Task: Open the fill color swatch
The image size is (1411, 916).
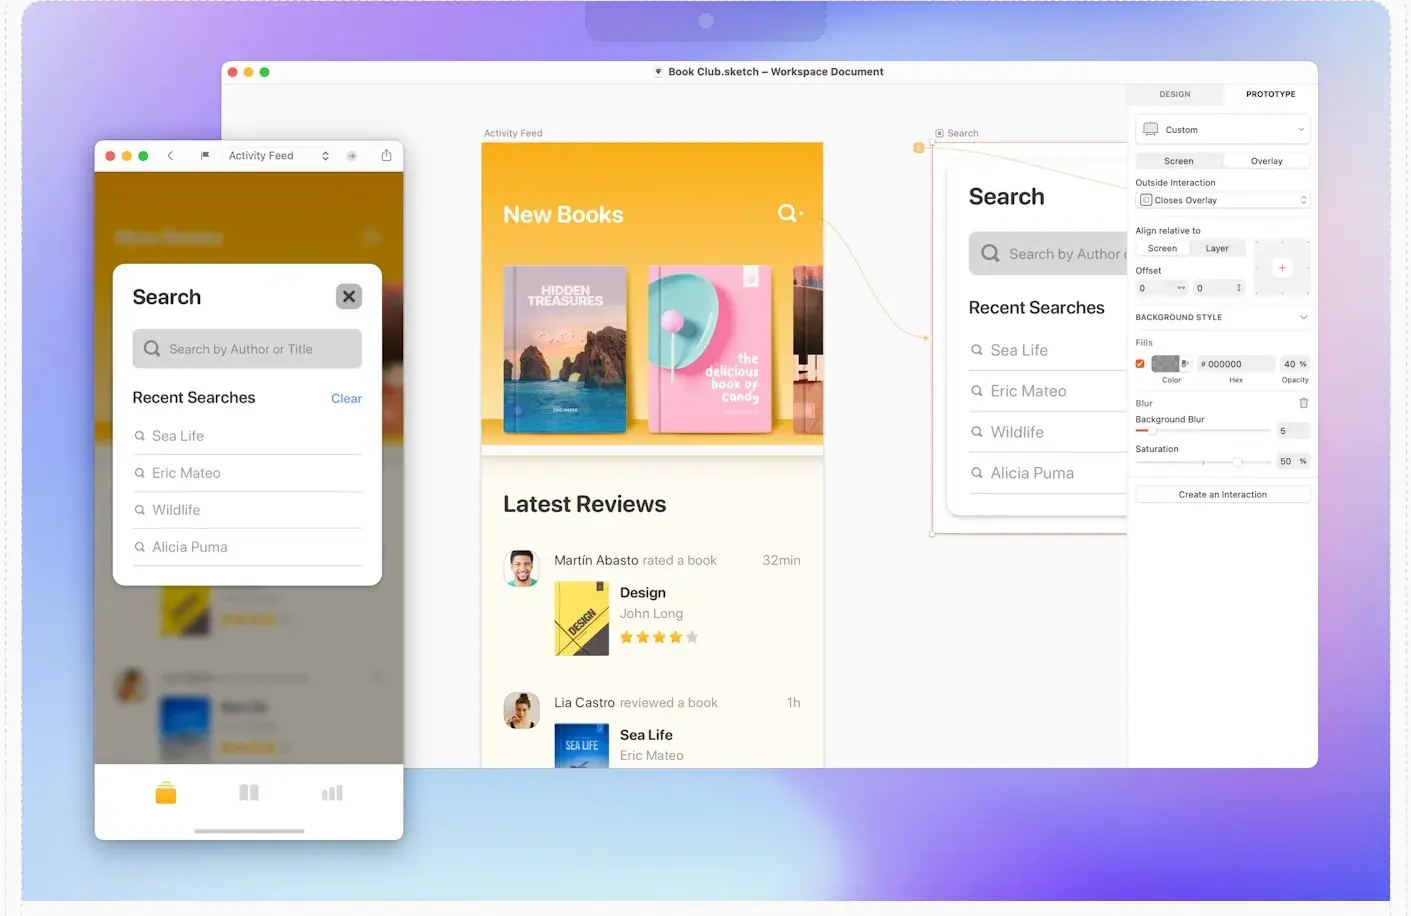Action: point(1166,364)
